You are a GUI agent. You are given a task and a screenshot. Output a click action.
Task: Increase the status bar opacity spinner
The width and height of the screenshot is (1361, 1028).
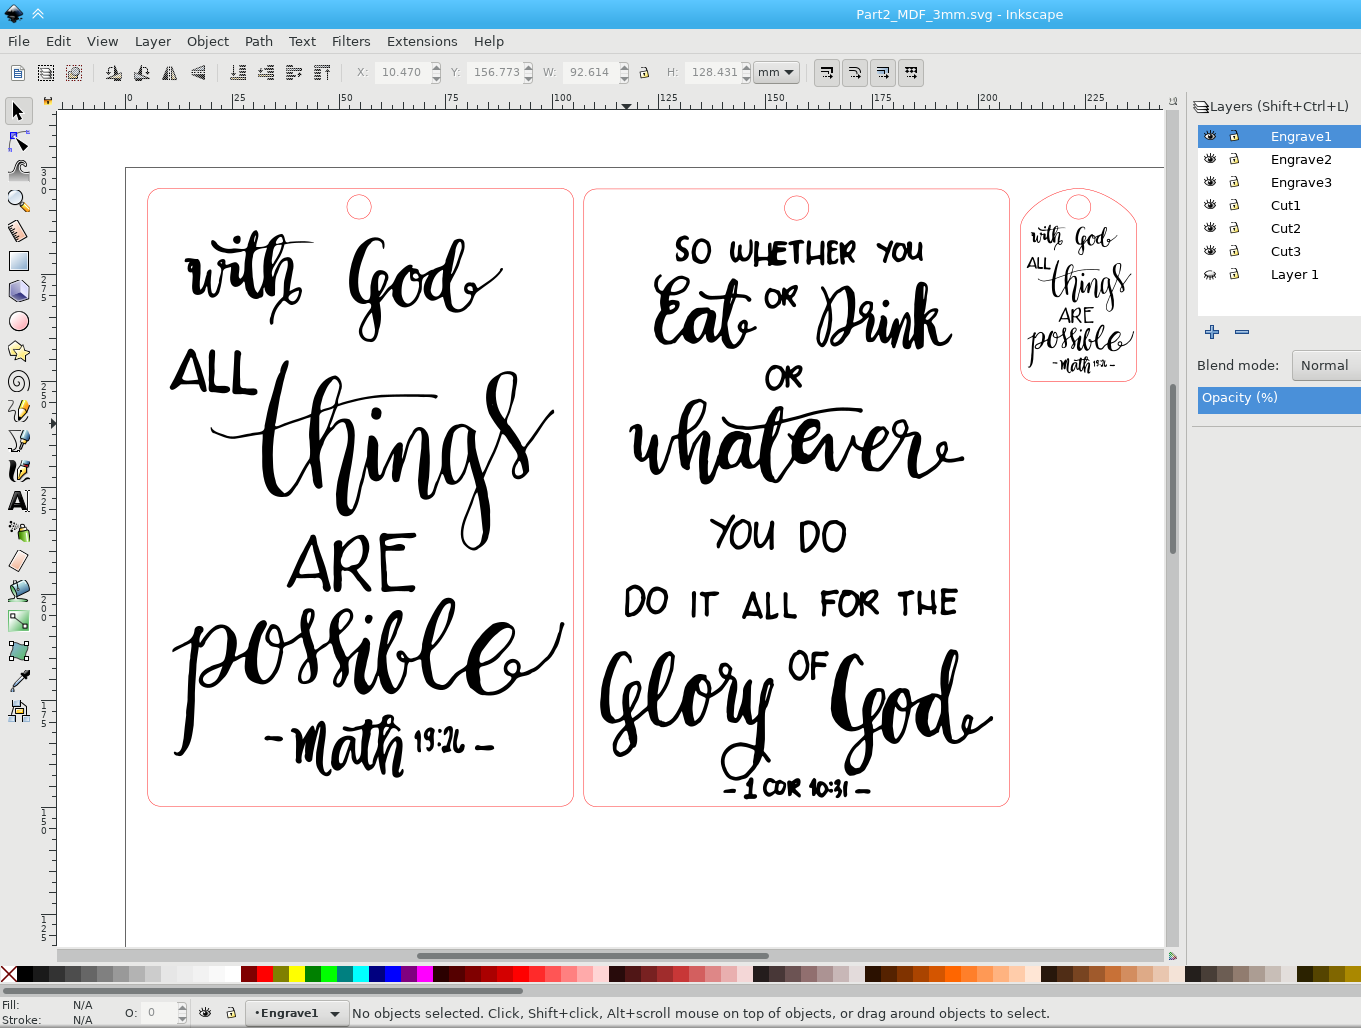click(x=182, y=1008)
